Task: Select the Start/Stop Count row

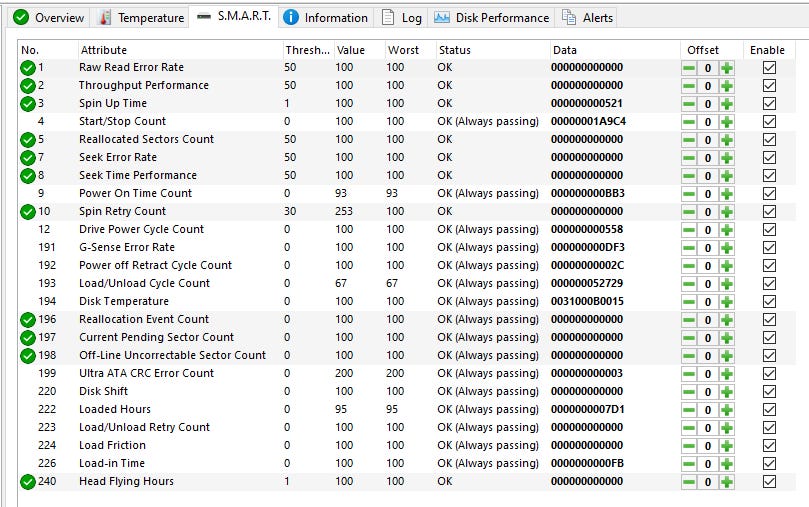Action: point(407,122)
